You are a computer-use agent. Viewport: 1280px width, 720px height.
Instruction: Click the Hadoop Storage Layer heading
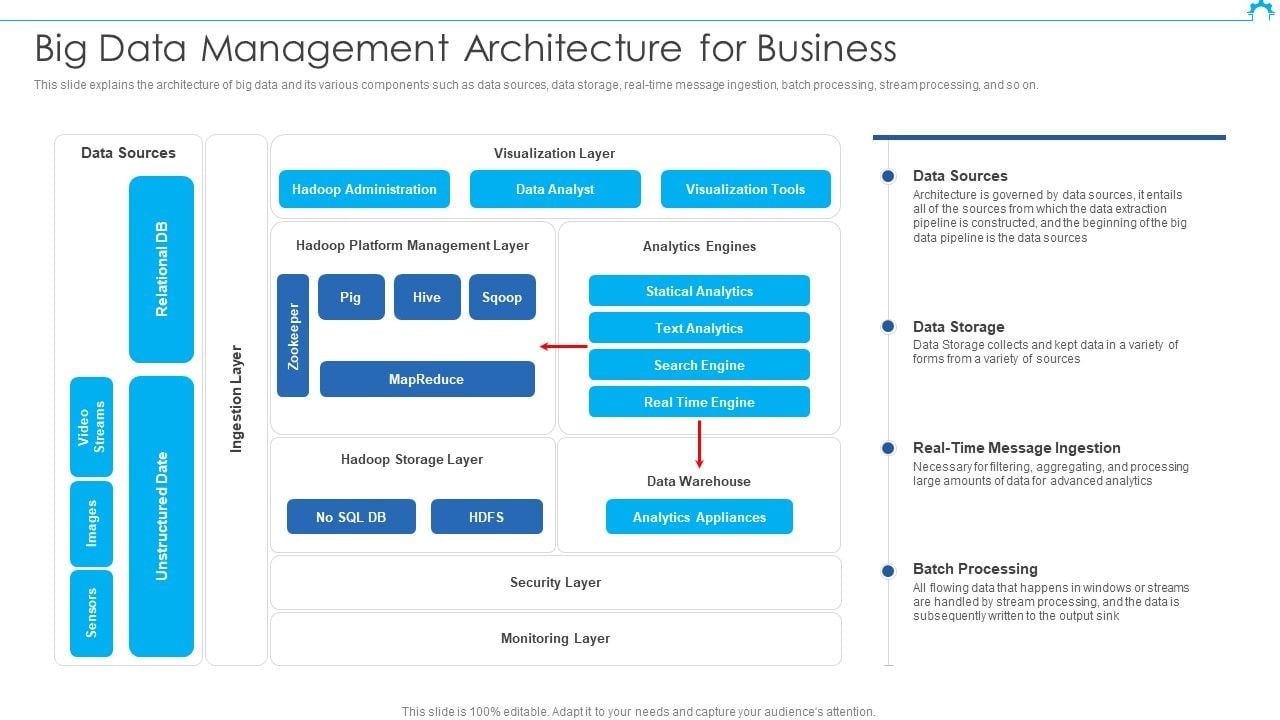tap(412, 460)
